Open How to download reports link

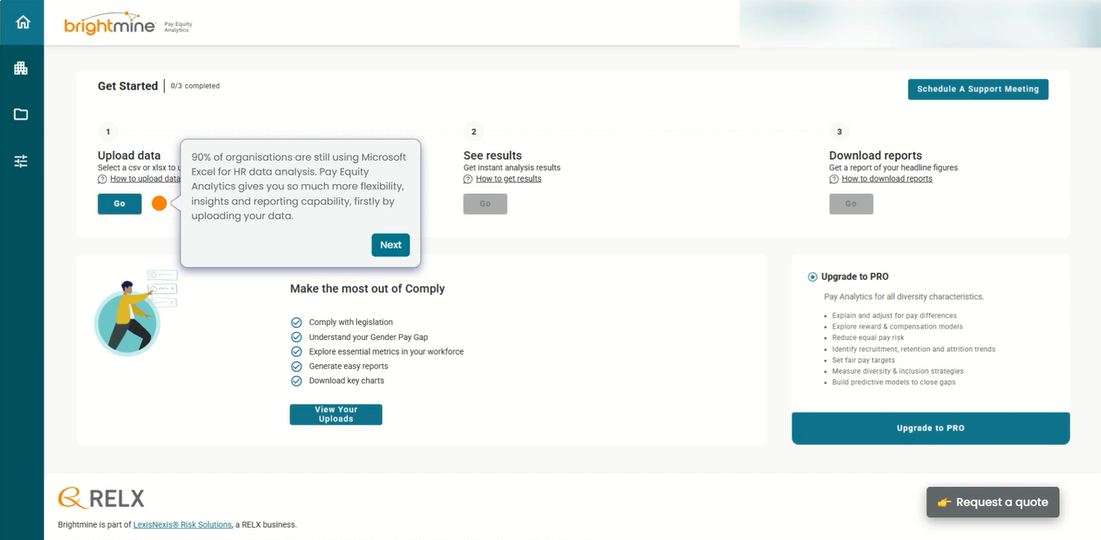click(887, 179)
